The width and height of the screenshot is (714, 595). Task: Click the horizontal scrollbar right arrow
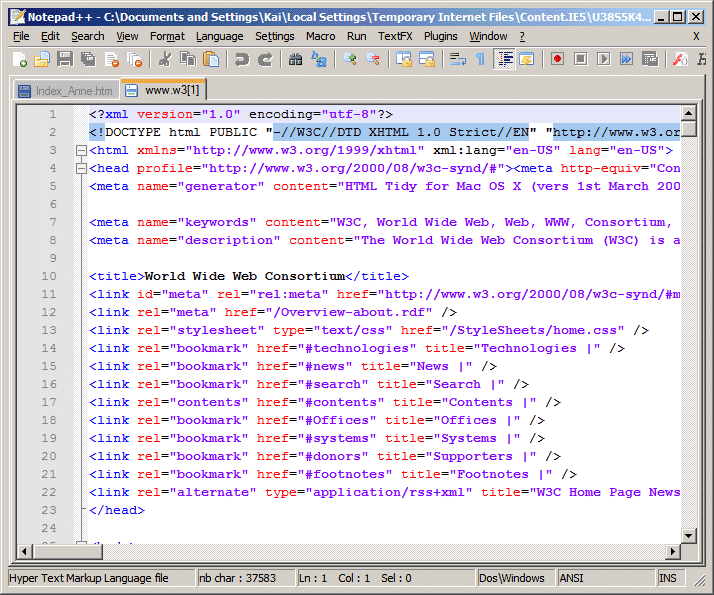pyautogui.click(x=673, y=552)
